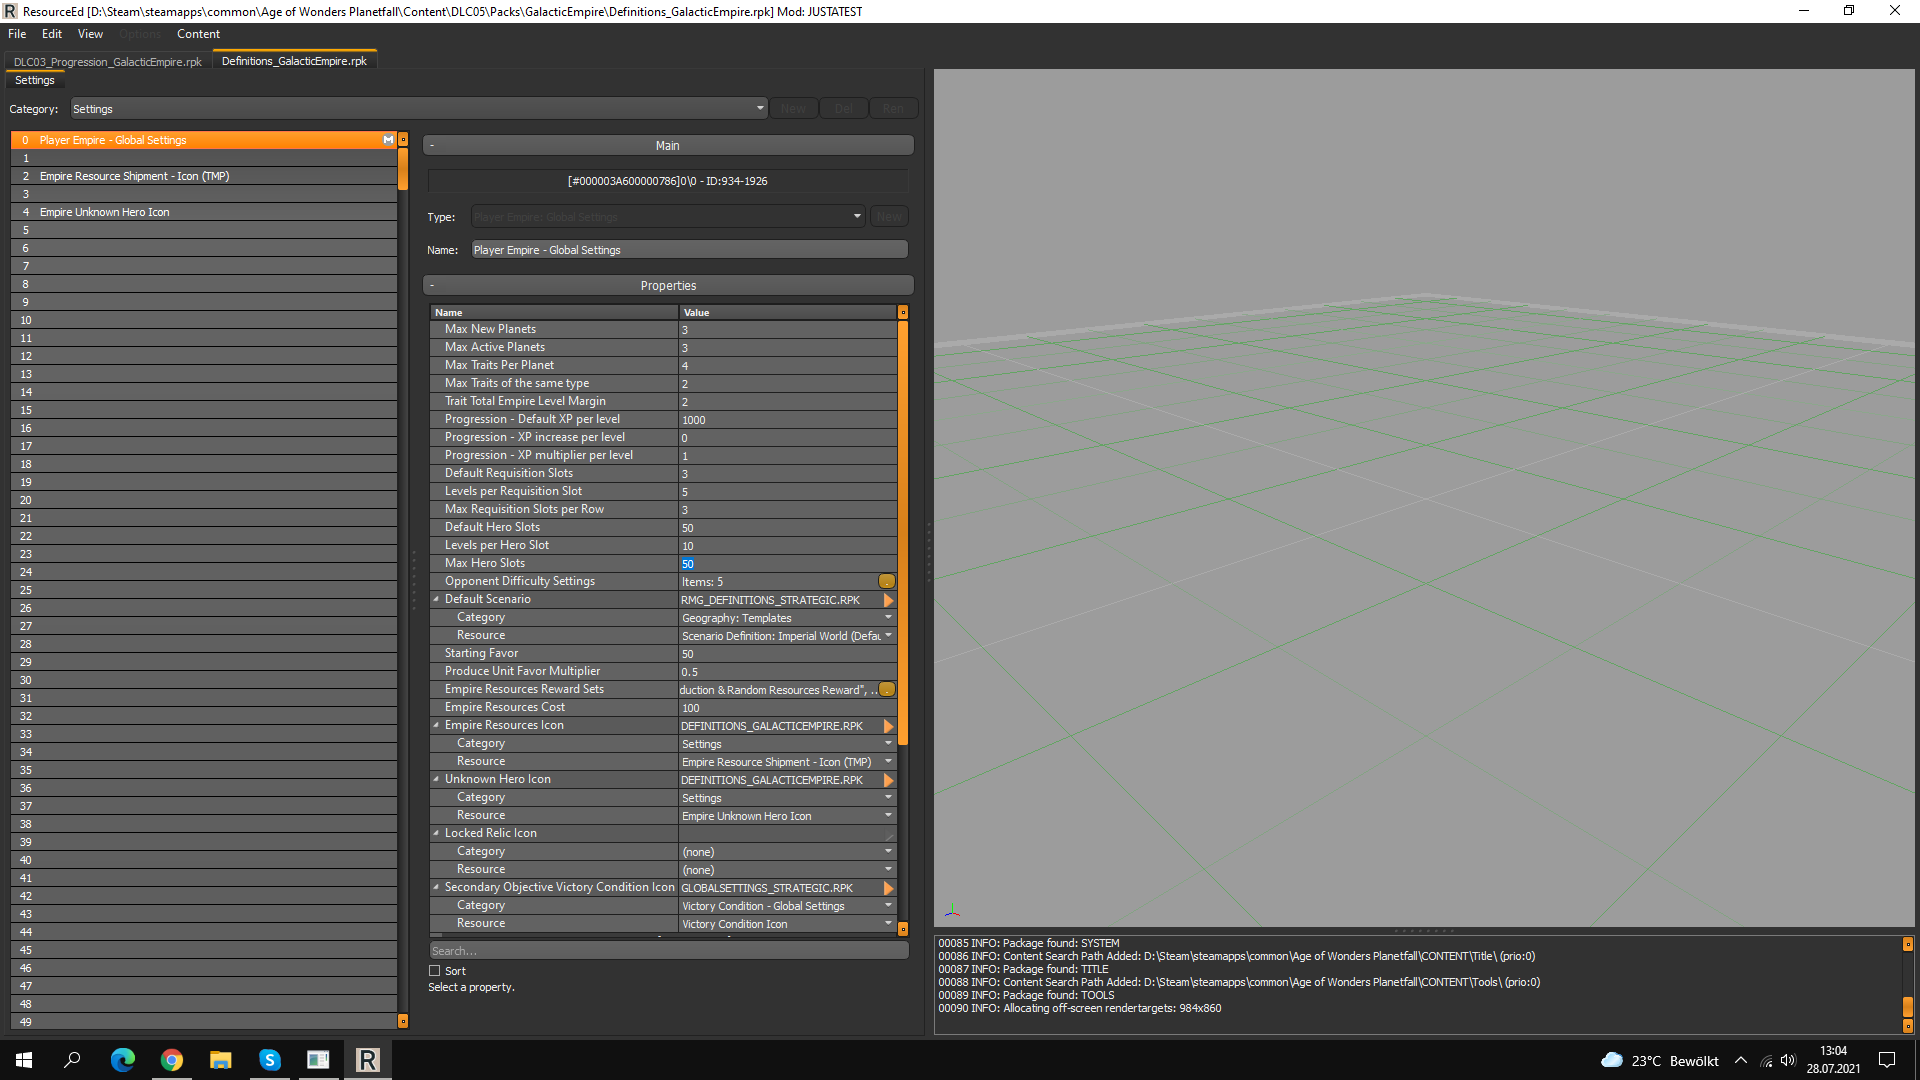The image size is (1920, 1080).
Task: Select Player Empire - Global Settings row
Action: click(204, 140)
